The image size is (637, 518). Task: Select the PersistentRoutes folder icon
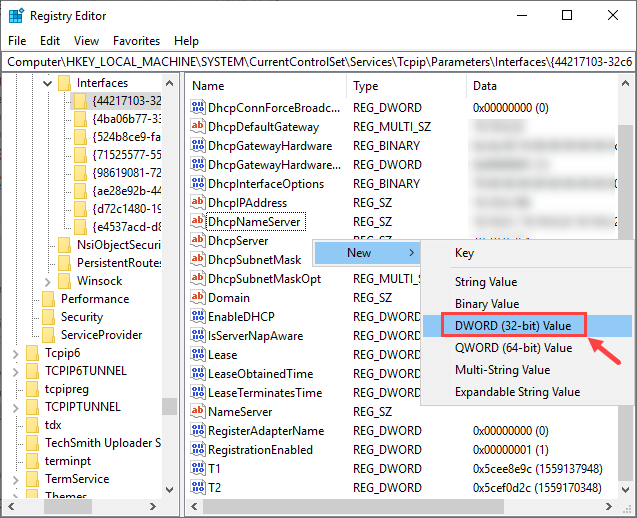tap(65, 262)
